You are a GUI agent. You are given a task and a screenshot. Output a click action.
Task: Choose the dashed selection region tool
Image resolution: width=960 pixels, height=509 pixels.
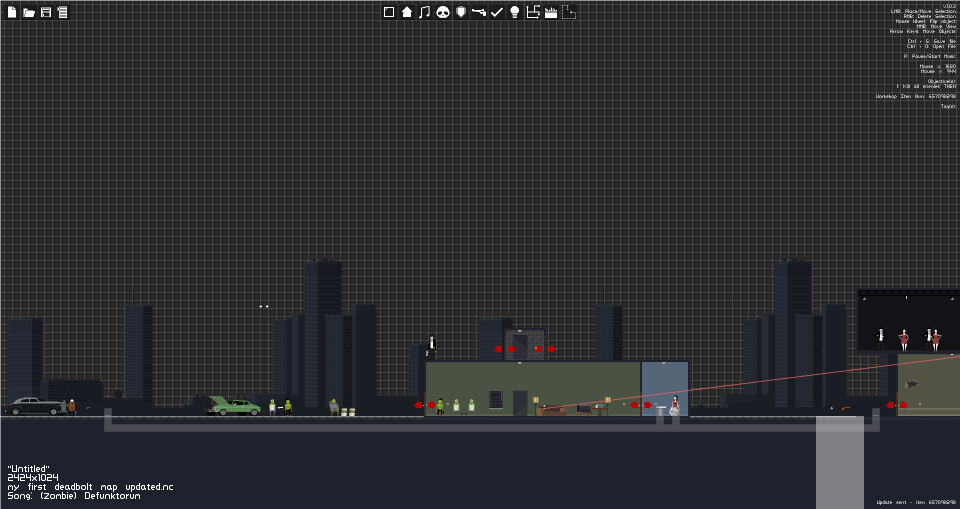(x=569, y=12)
